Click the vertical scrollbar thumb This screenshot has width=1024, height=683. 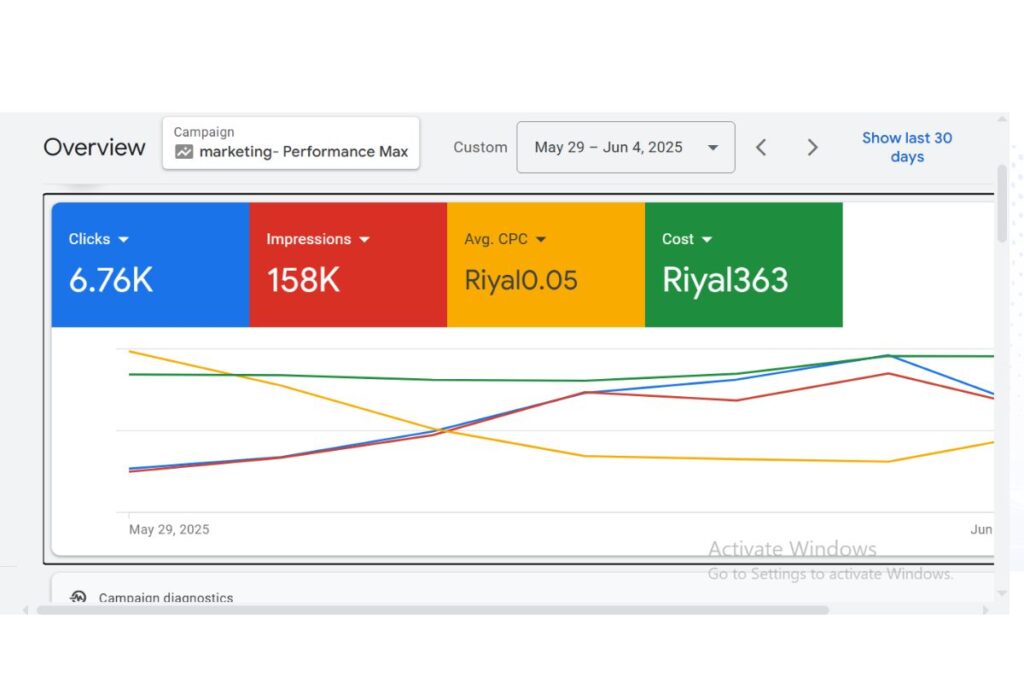point(1002,204)
